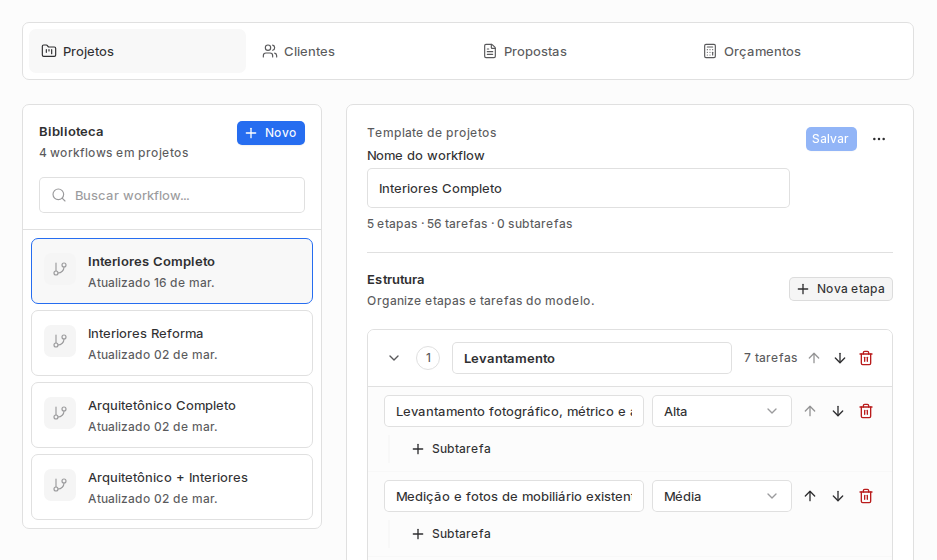This screenshot has width=937, height=560.
Task: Edit the Levantamento stage name field
Action: 592,358
